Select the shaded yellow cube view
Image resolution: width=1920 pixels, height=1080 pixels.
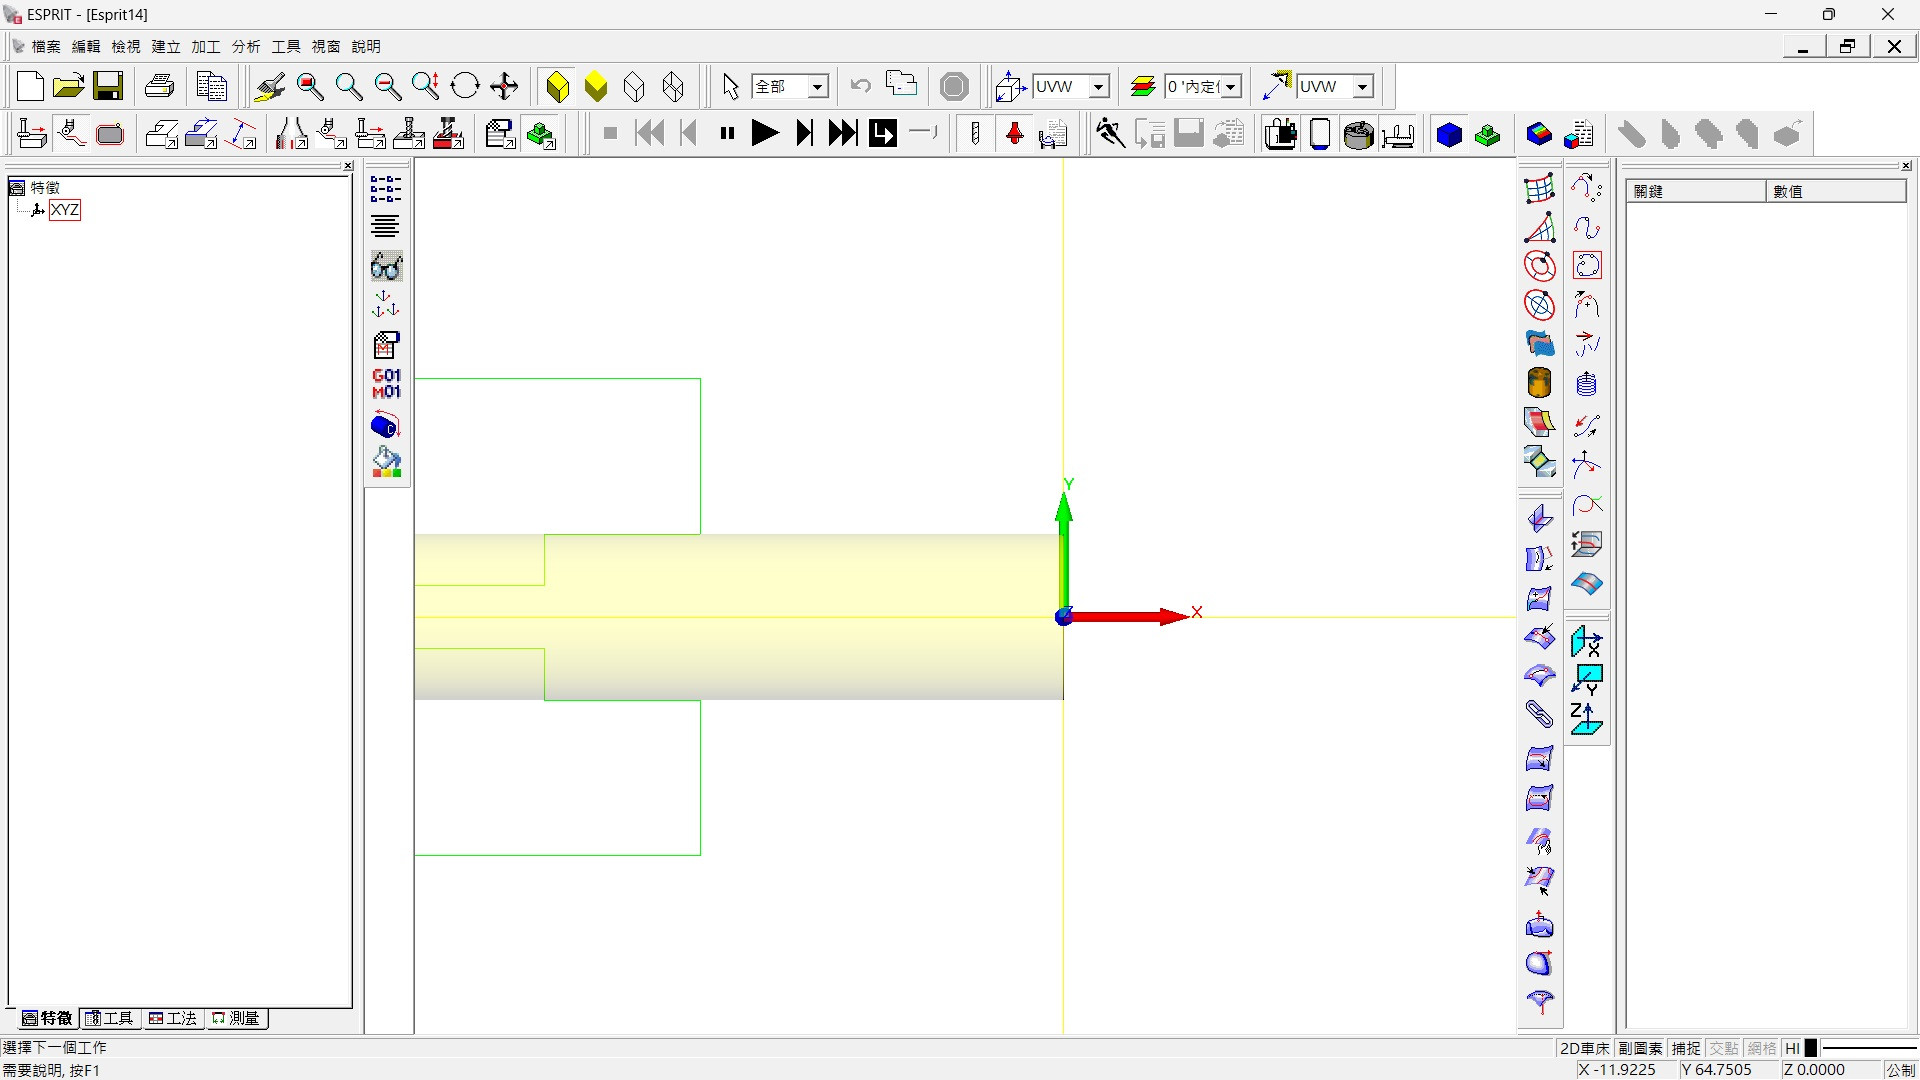click(558, 87)
